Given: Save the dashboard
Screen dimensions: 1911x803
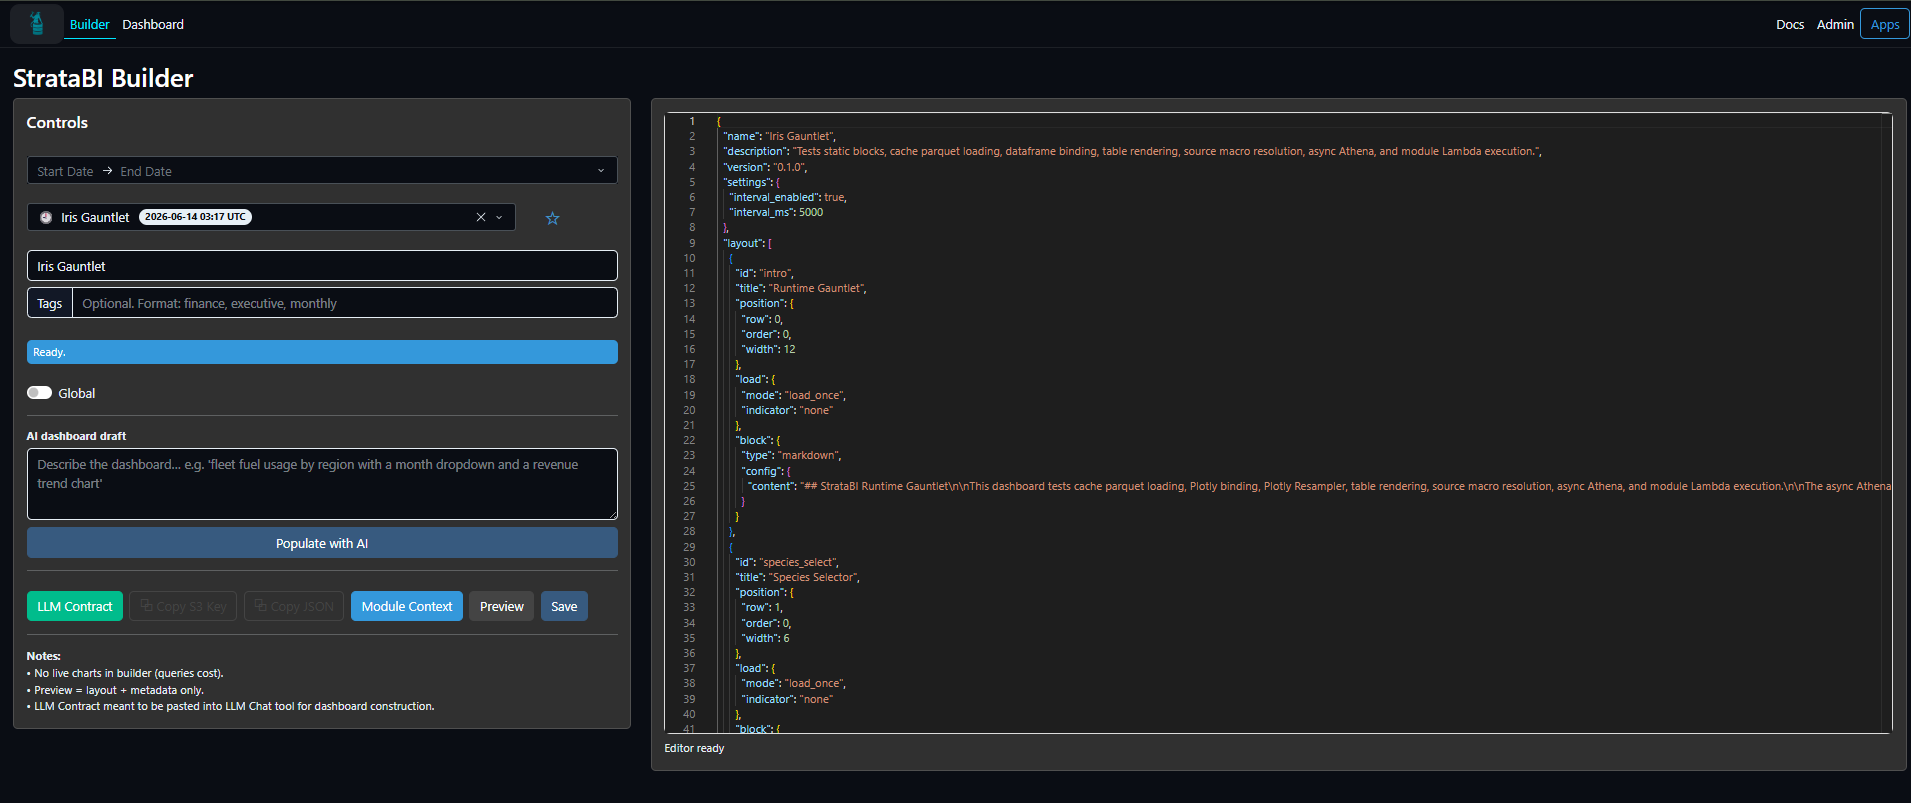Looking at the screenshot, I should (x=564, y=606).
